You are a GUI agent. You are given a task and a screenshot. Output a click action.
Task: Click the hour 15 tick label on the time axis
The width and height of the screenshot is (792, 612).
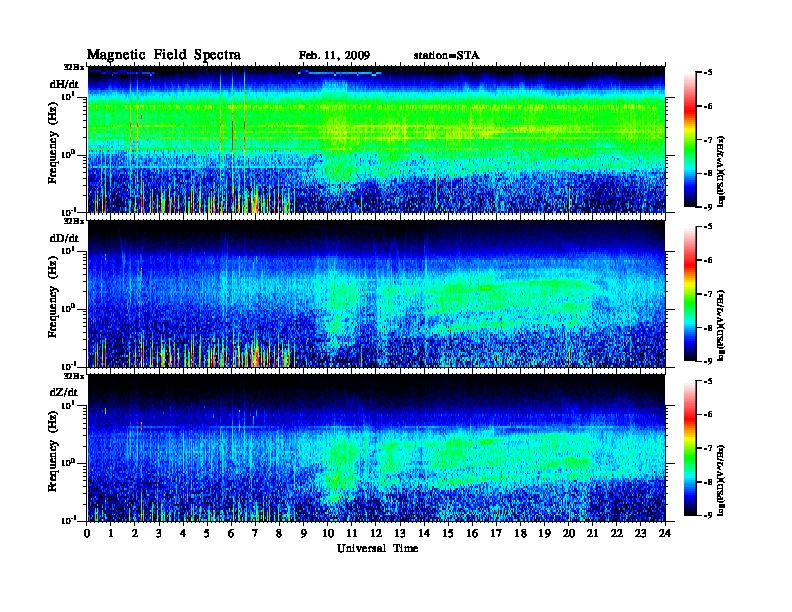point(448,533)
